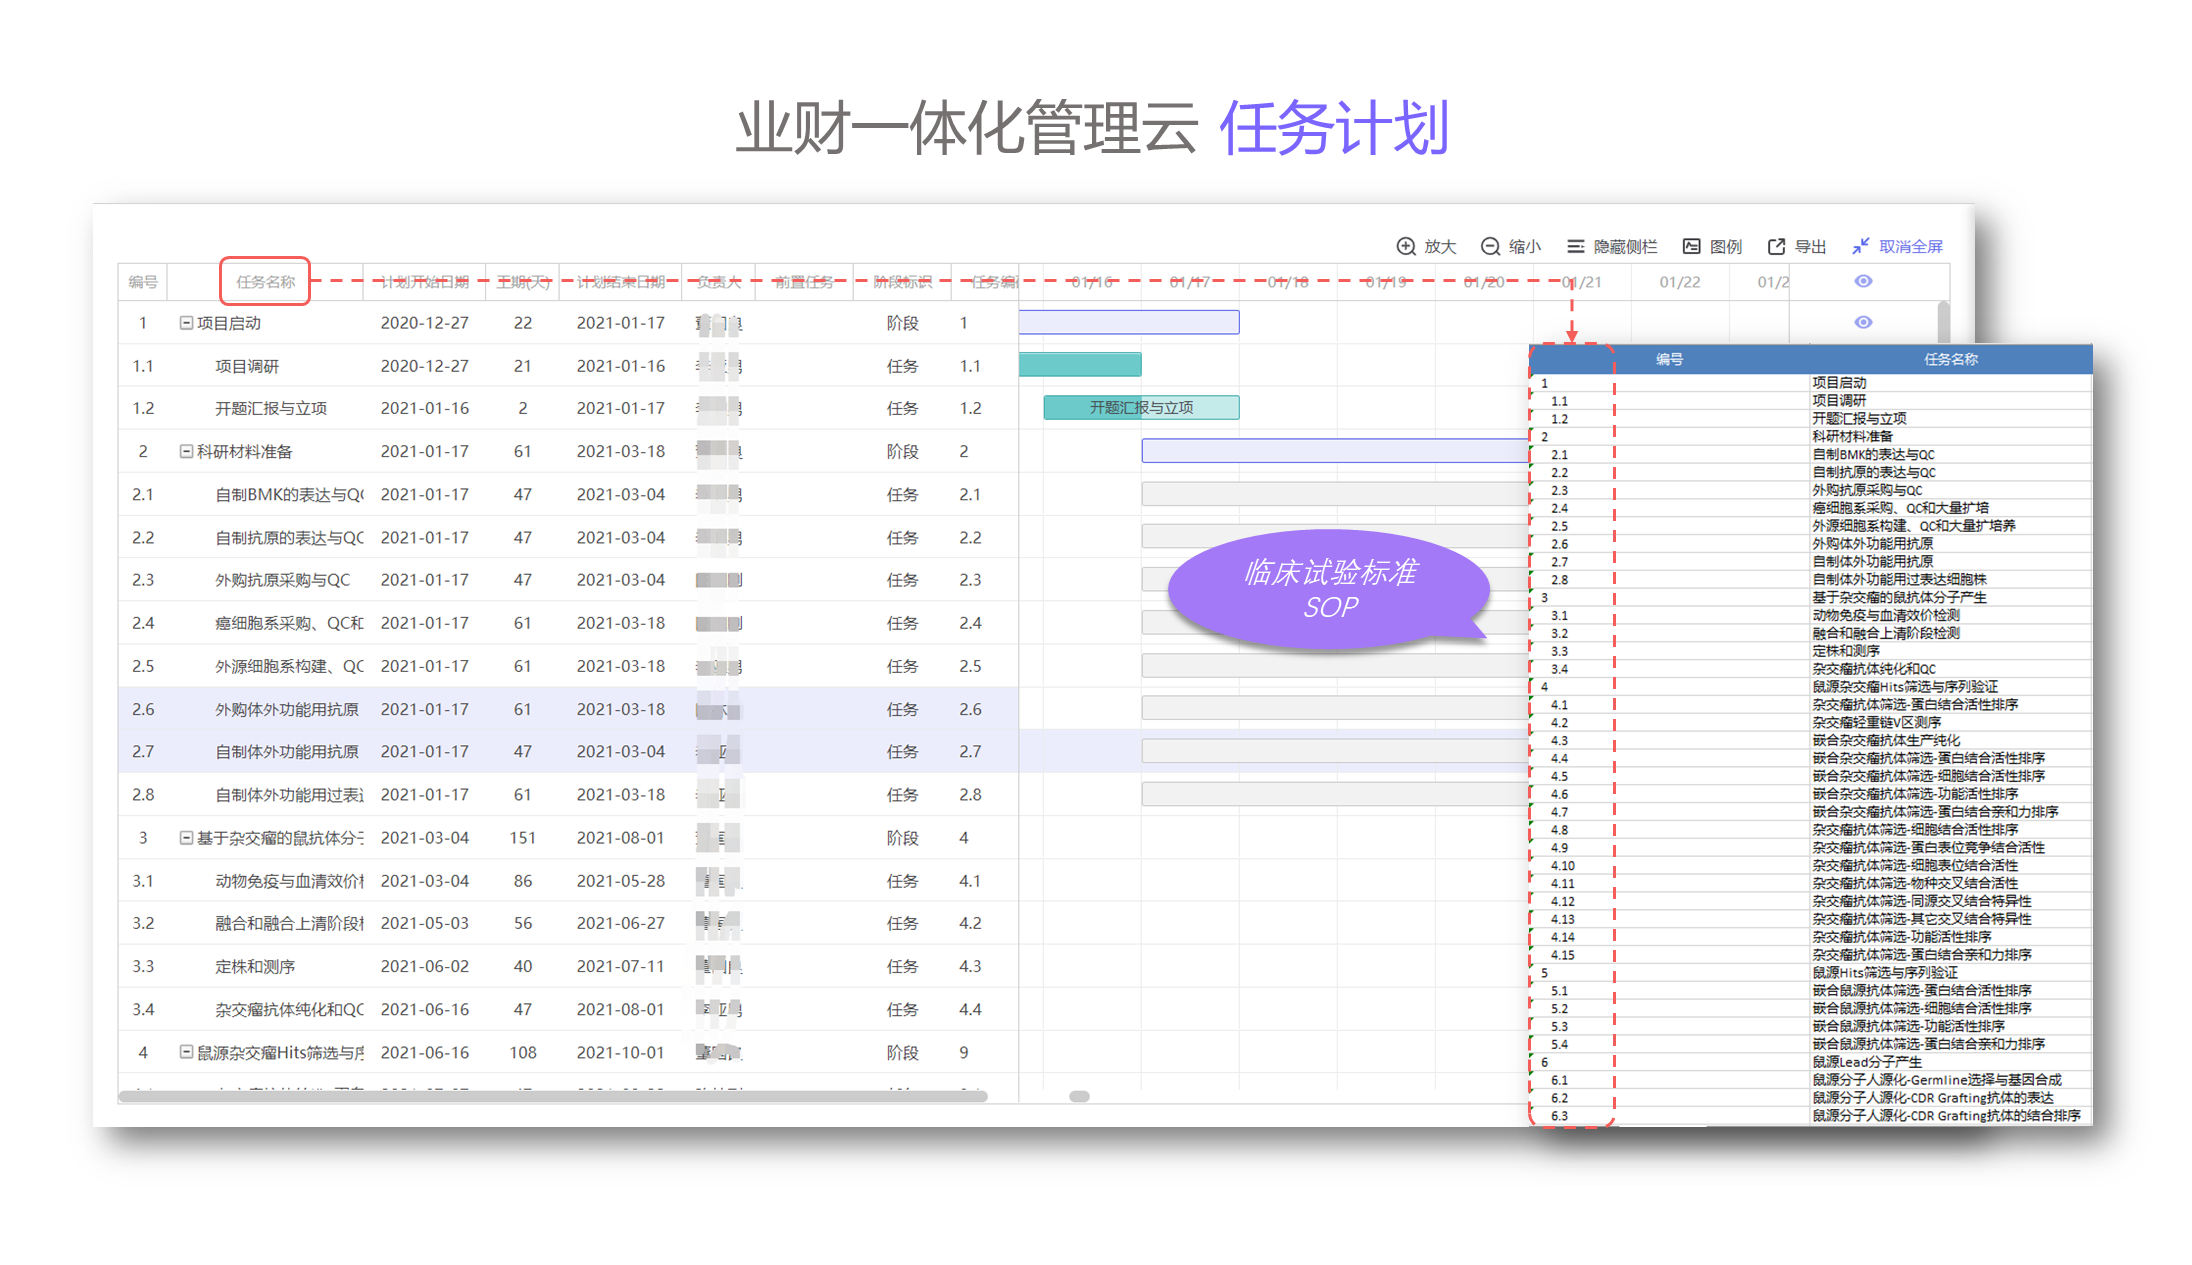Click the Gantt chart horizontal scroll thumb
This screenshot has width=2192, height=1265.
click(x=1079, y=1097)
